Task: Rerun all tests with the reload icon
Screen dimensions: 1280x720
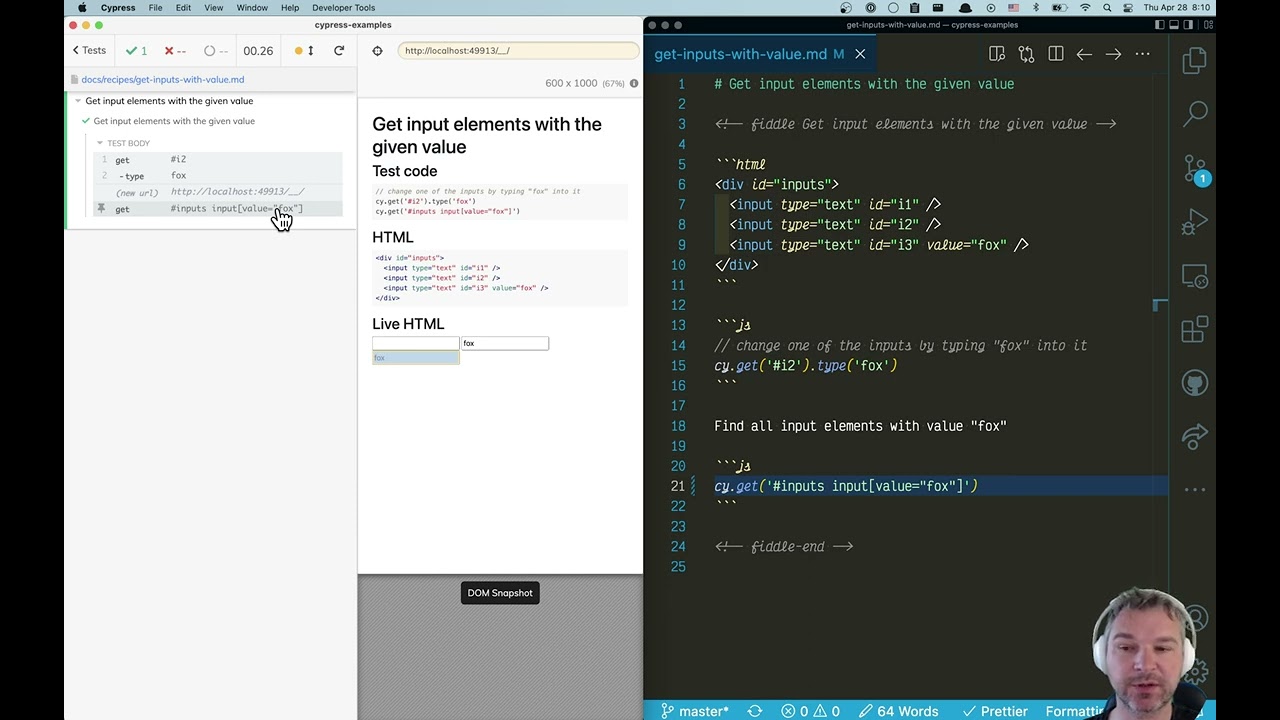Action: pos(339,50)
